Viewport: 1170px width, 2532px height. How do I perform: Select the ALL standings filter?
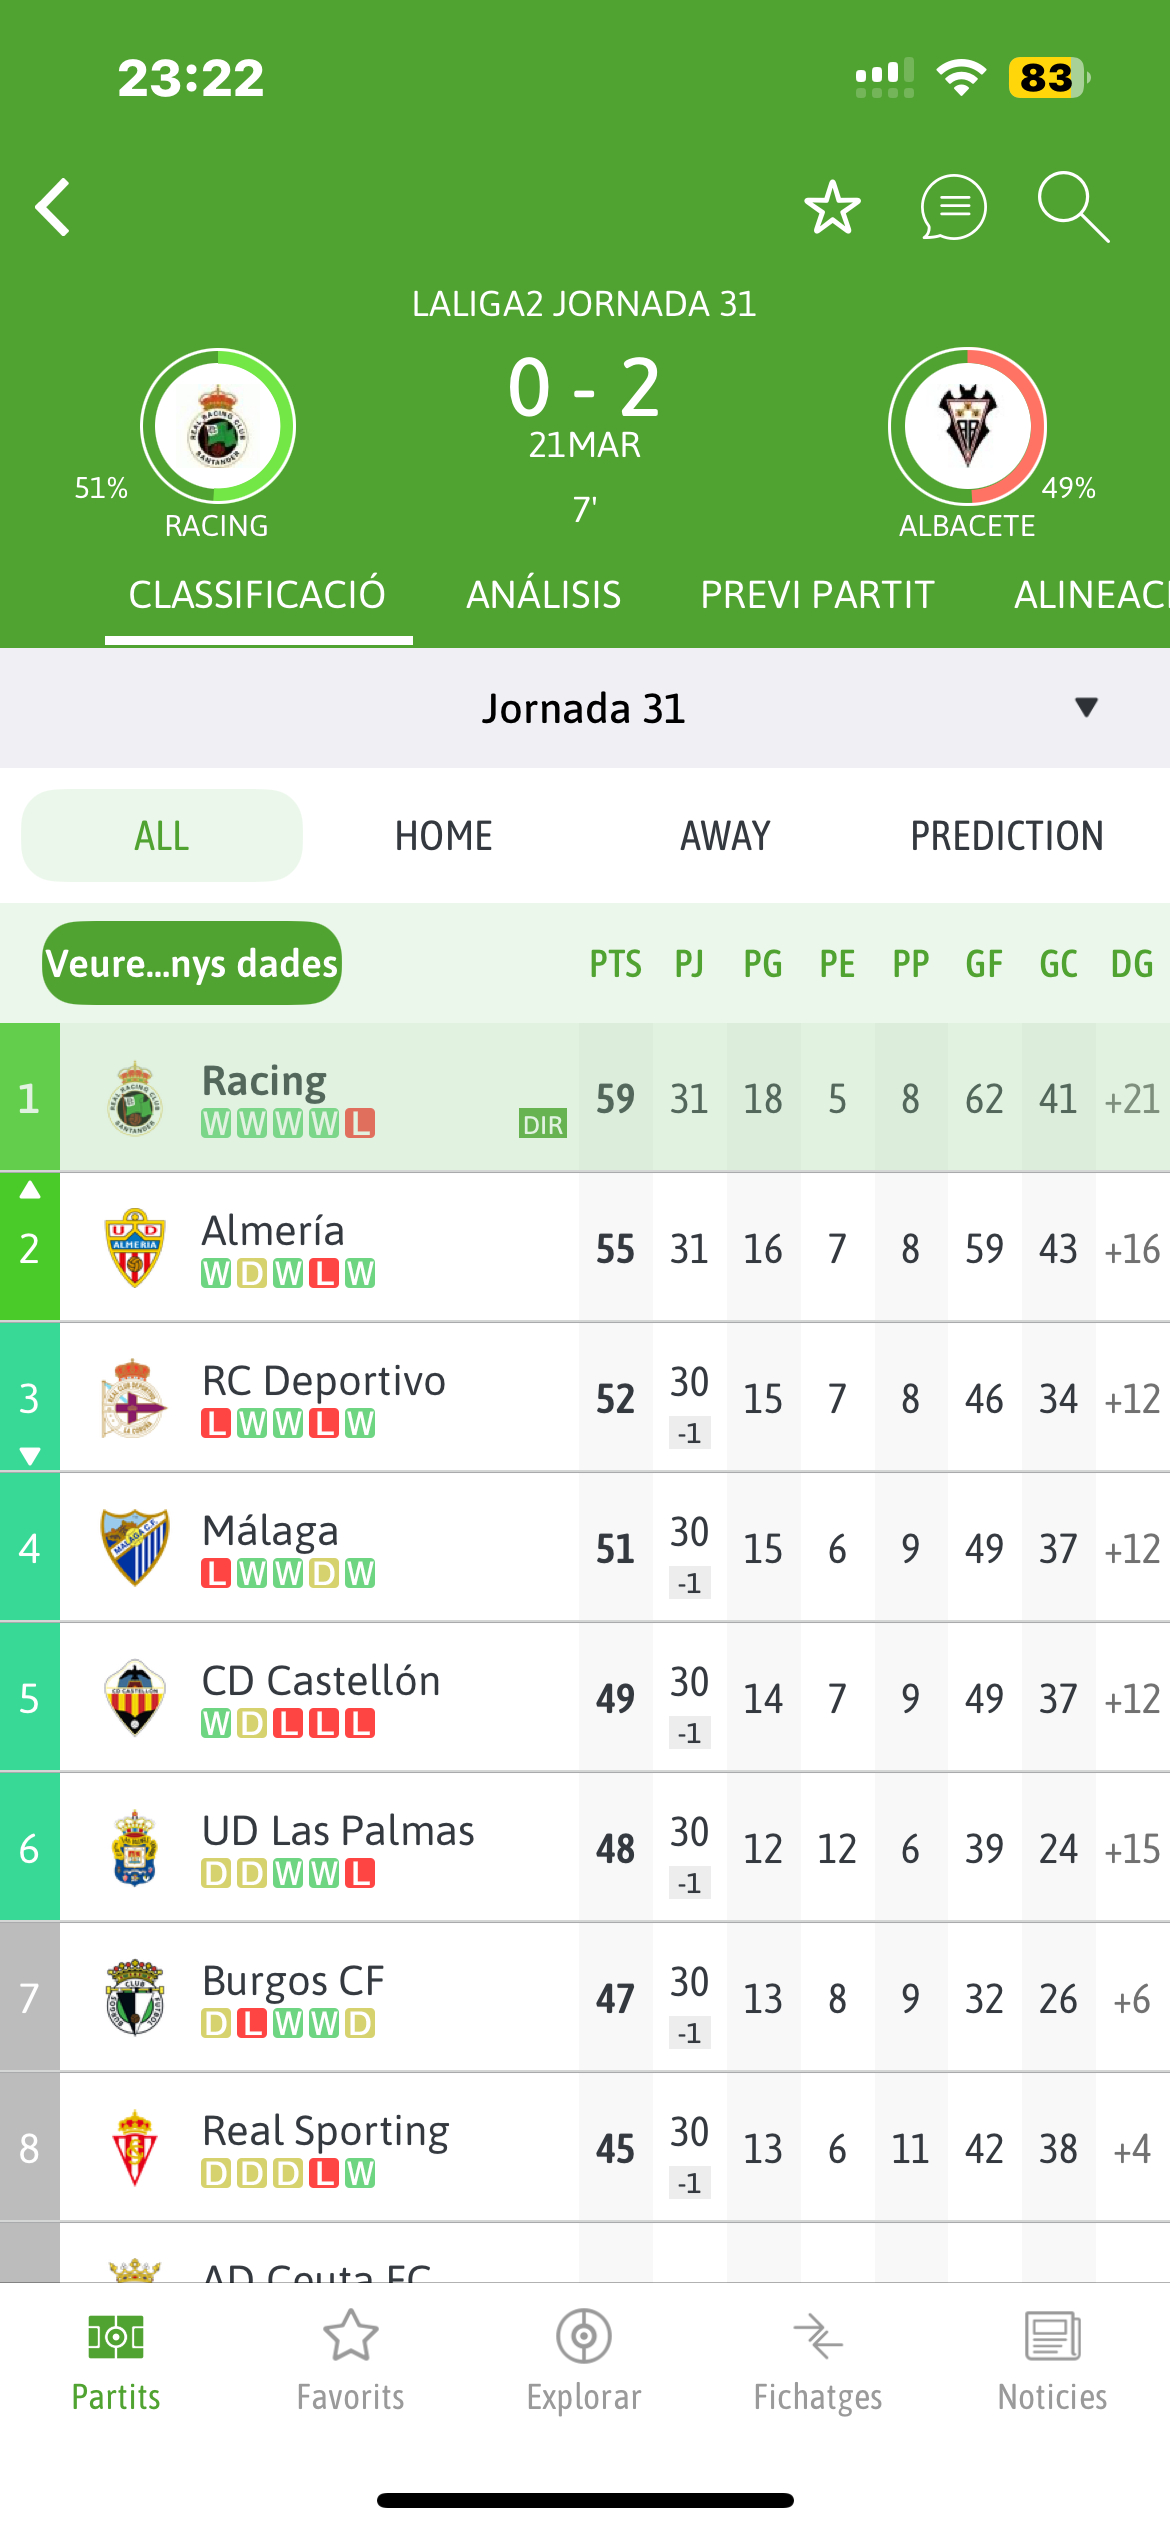coord(162,836)
